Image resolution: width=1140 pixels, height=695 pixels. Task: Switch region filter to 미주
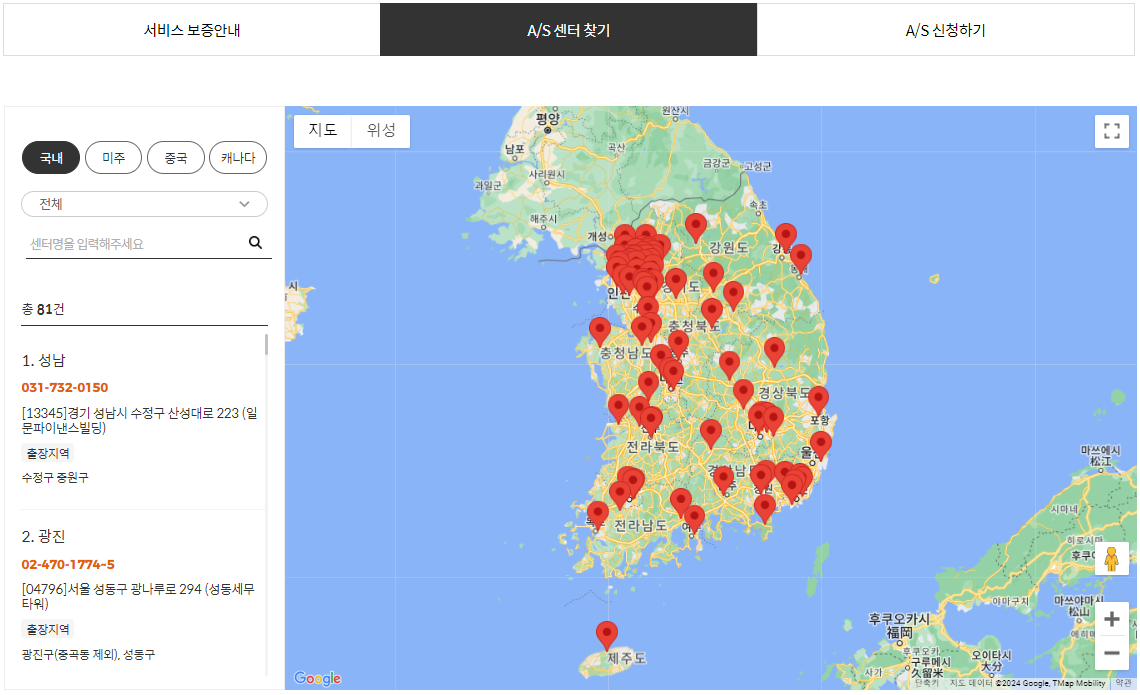(113, 158)
